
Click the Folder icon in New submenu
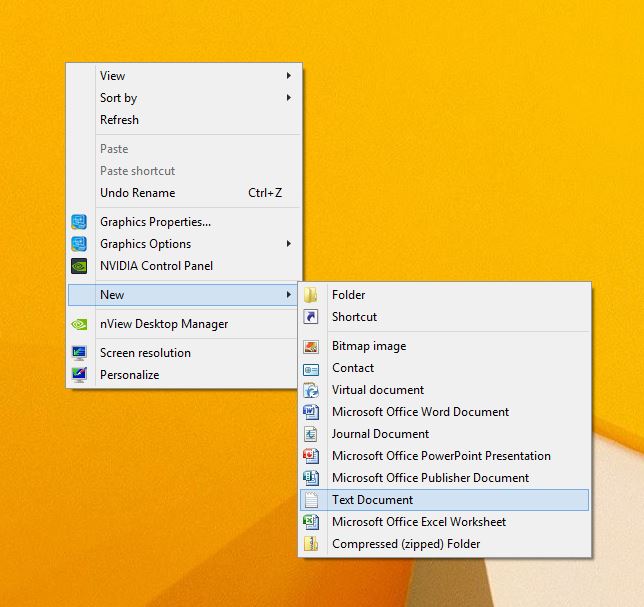coord(311,295)
